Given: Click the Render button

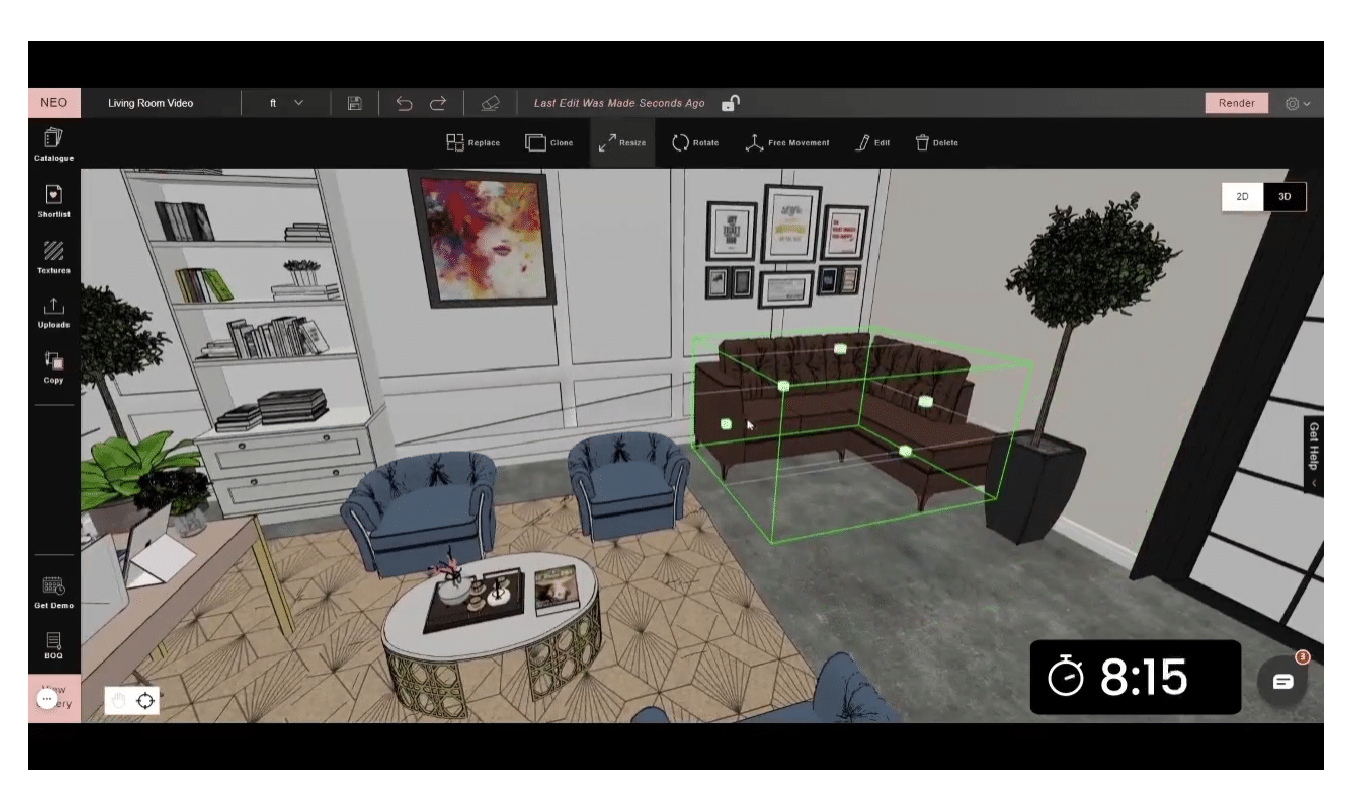Looking at the screenshot, I should tap(1236, 102).
